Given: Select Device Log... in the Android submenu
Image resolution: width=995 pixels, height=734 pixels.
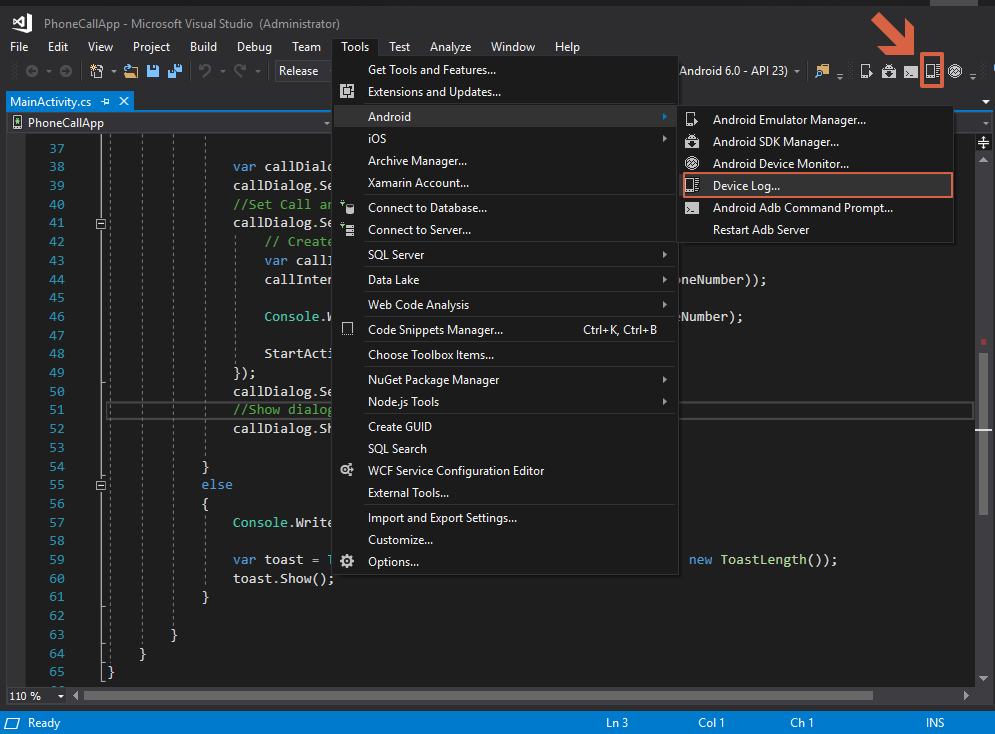Looking at the screenshot, I should click(x=818, y=186).
